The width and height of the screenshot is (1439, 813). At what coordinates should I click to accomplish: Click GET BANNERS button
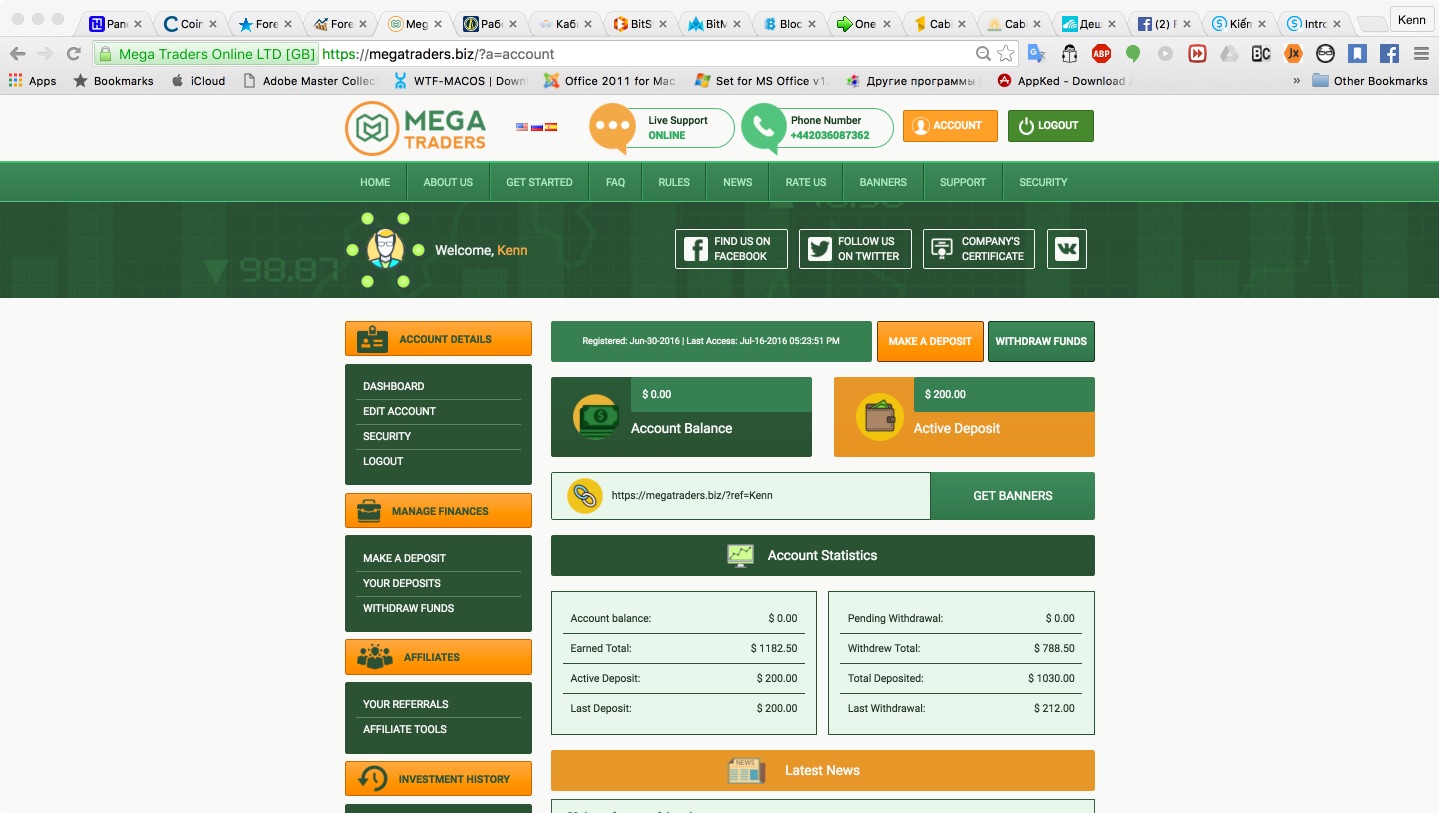(1012, 496)
